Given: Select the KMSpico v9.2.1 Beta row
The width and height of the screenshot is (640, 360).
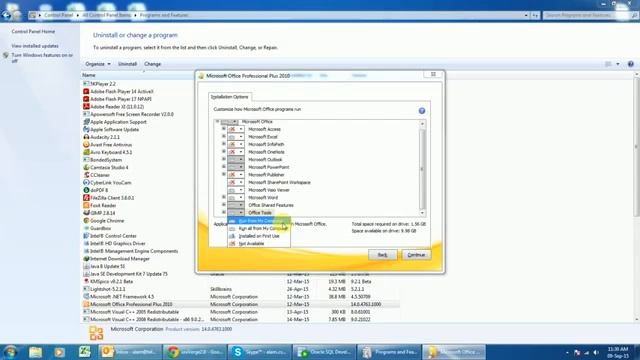Looking at the screenshot, I should 240,281.
